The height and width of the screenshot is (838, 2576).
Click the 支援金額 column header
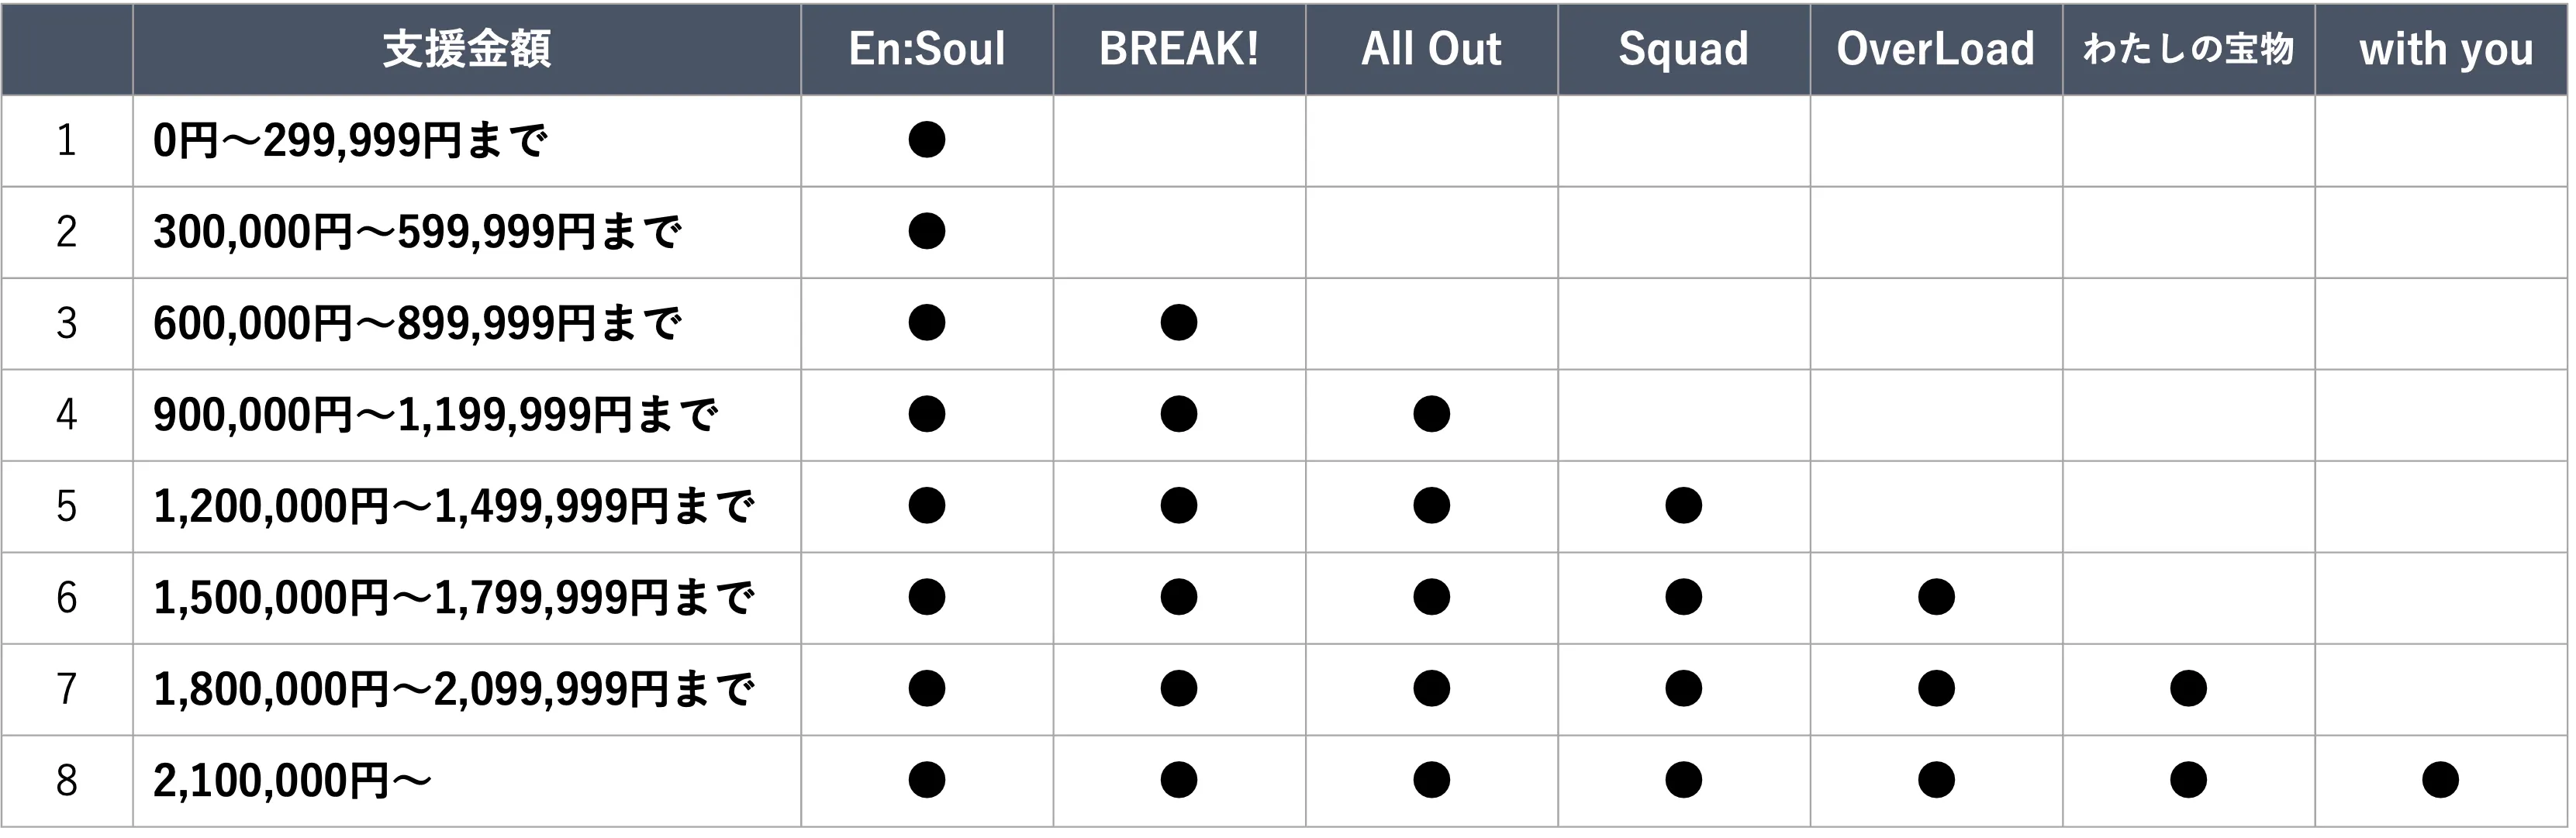coord(466,49)
